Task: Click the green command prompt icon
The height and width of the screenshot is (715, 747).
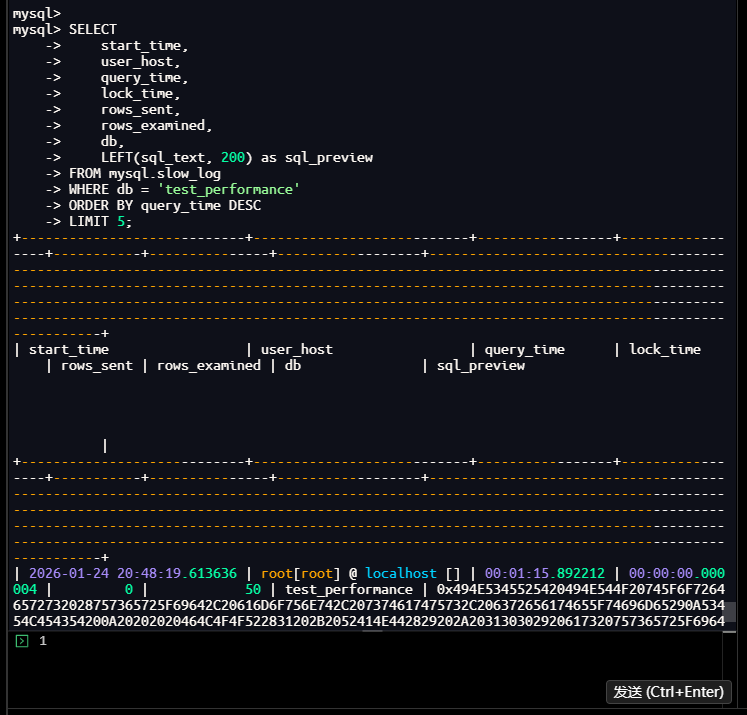Action: (22, 641)
